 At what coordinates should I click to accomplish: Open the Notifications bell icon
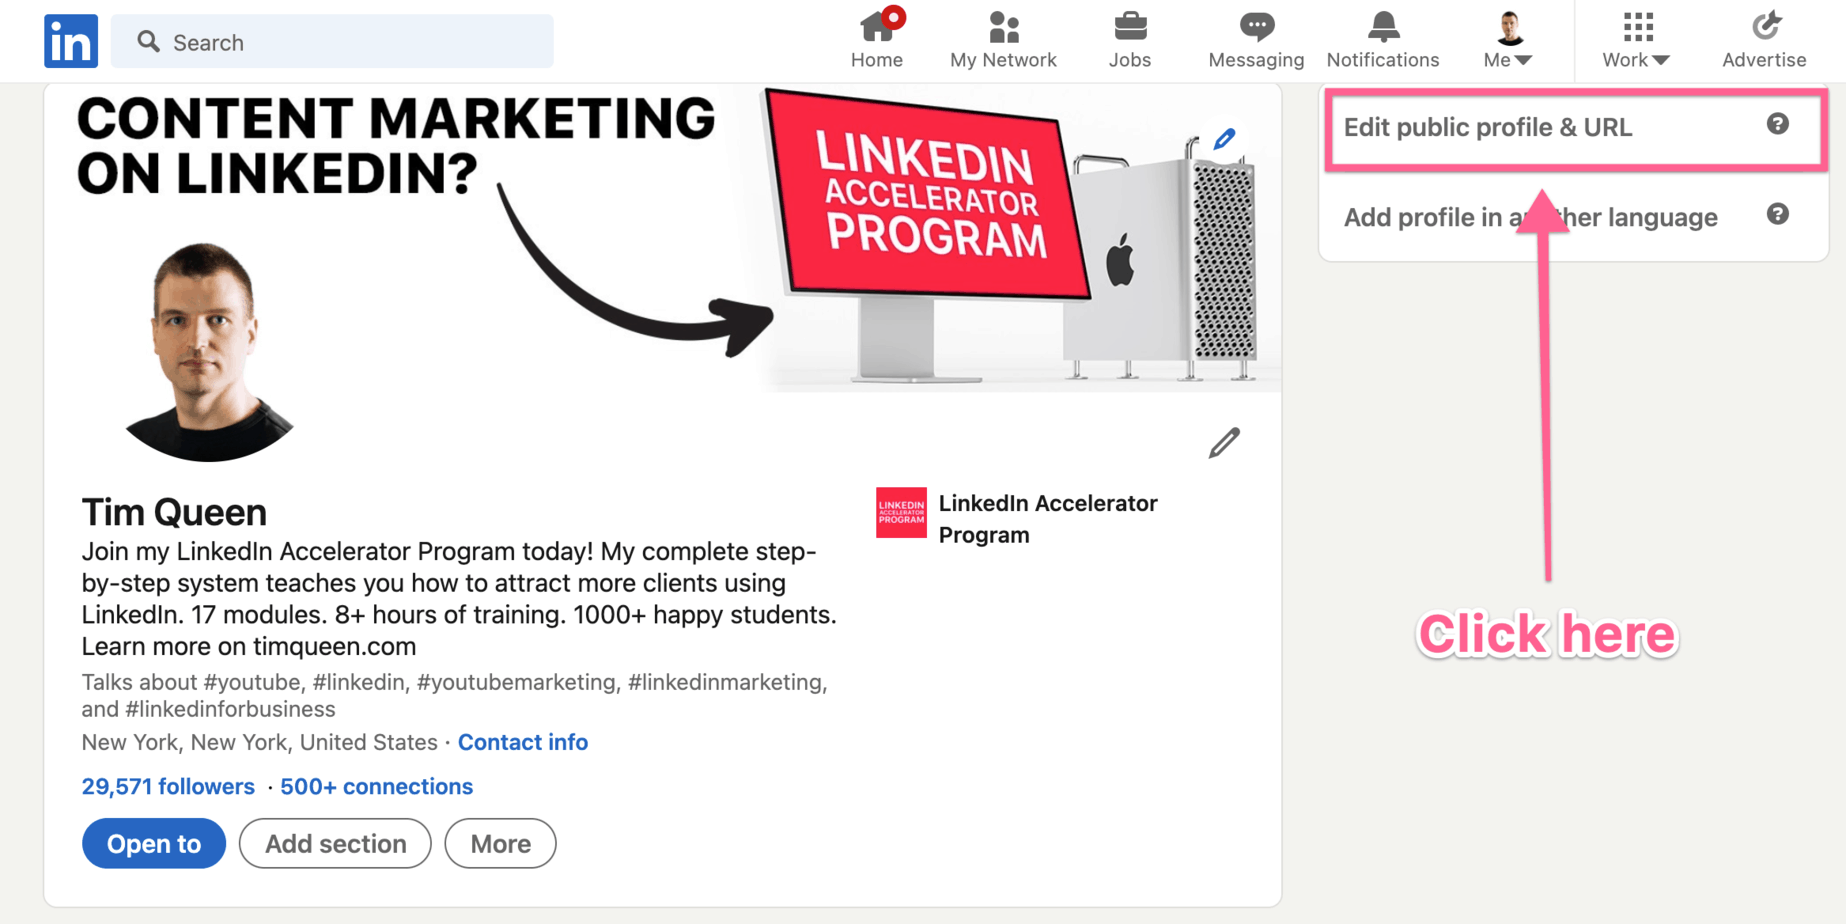coord(1383,27)
